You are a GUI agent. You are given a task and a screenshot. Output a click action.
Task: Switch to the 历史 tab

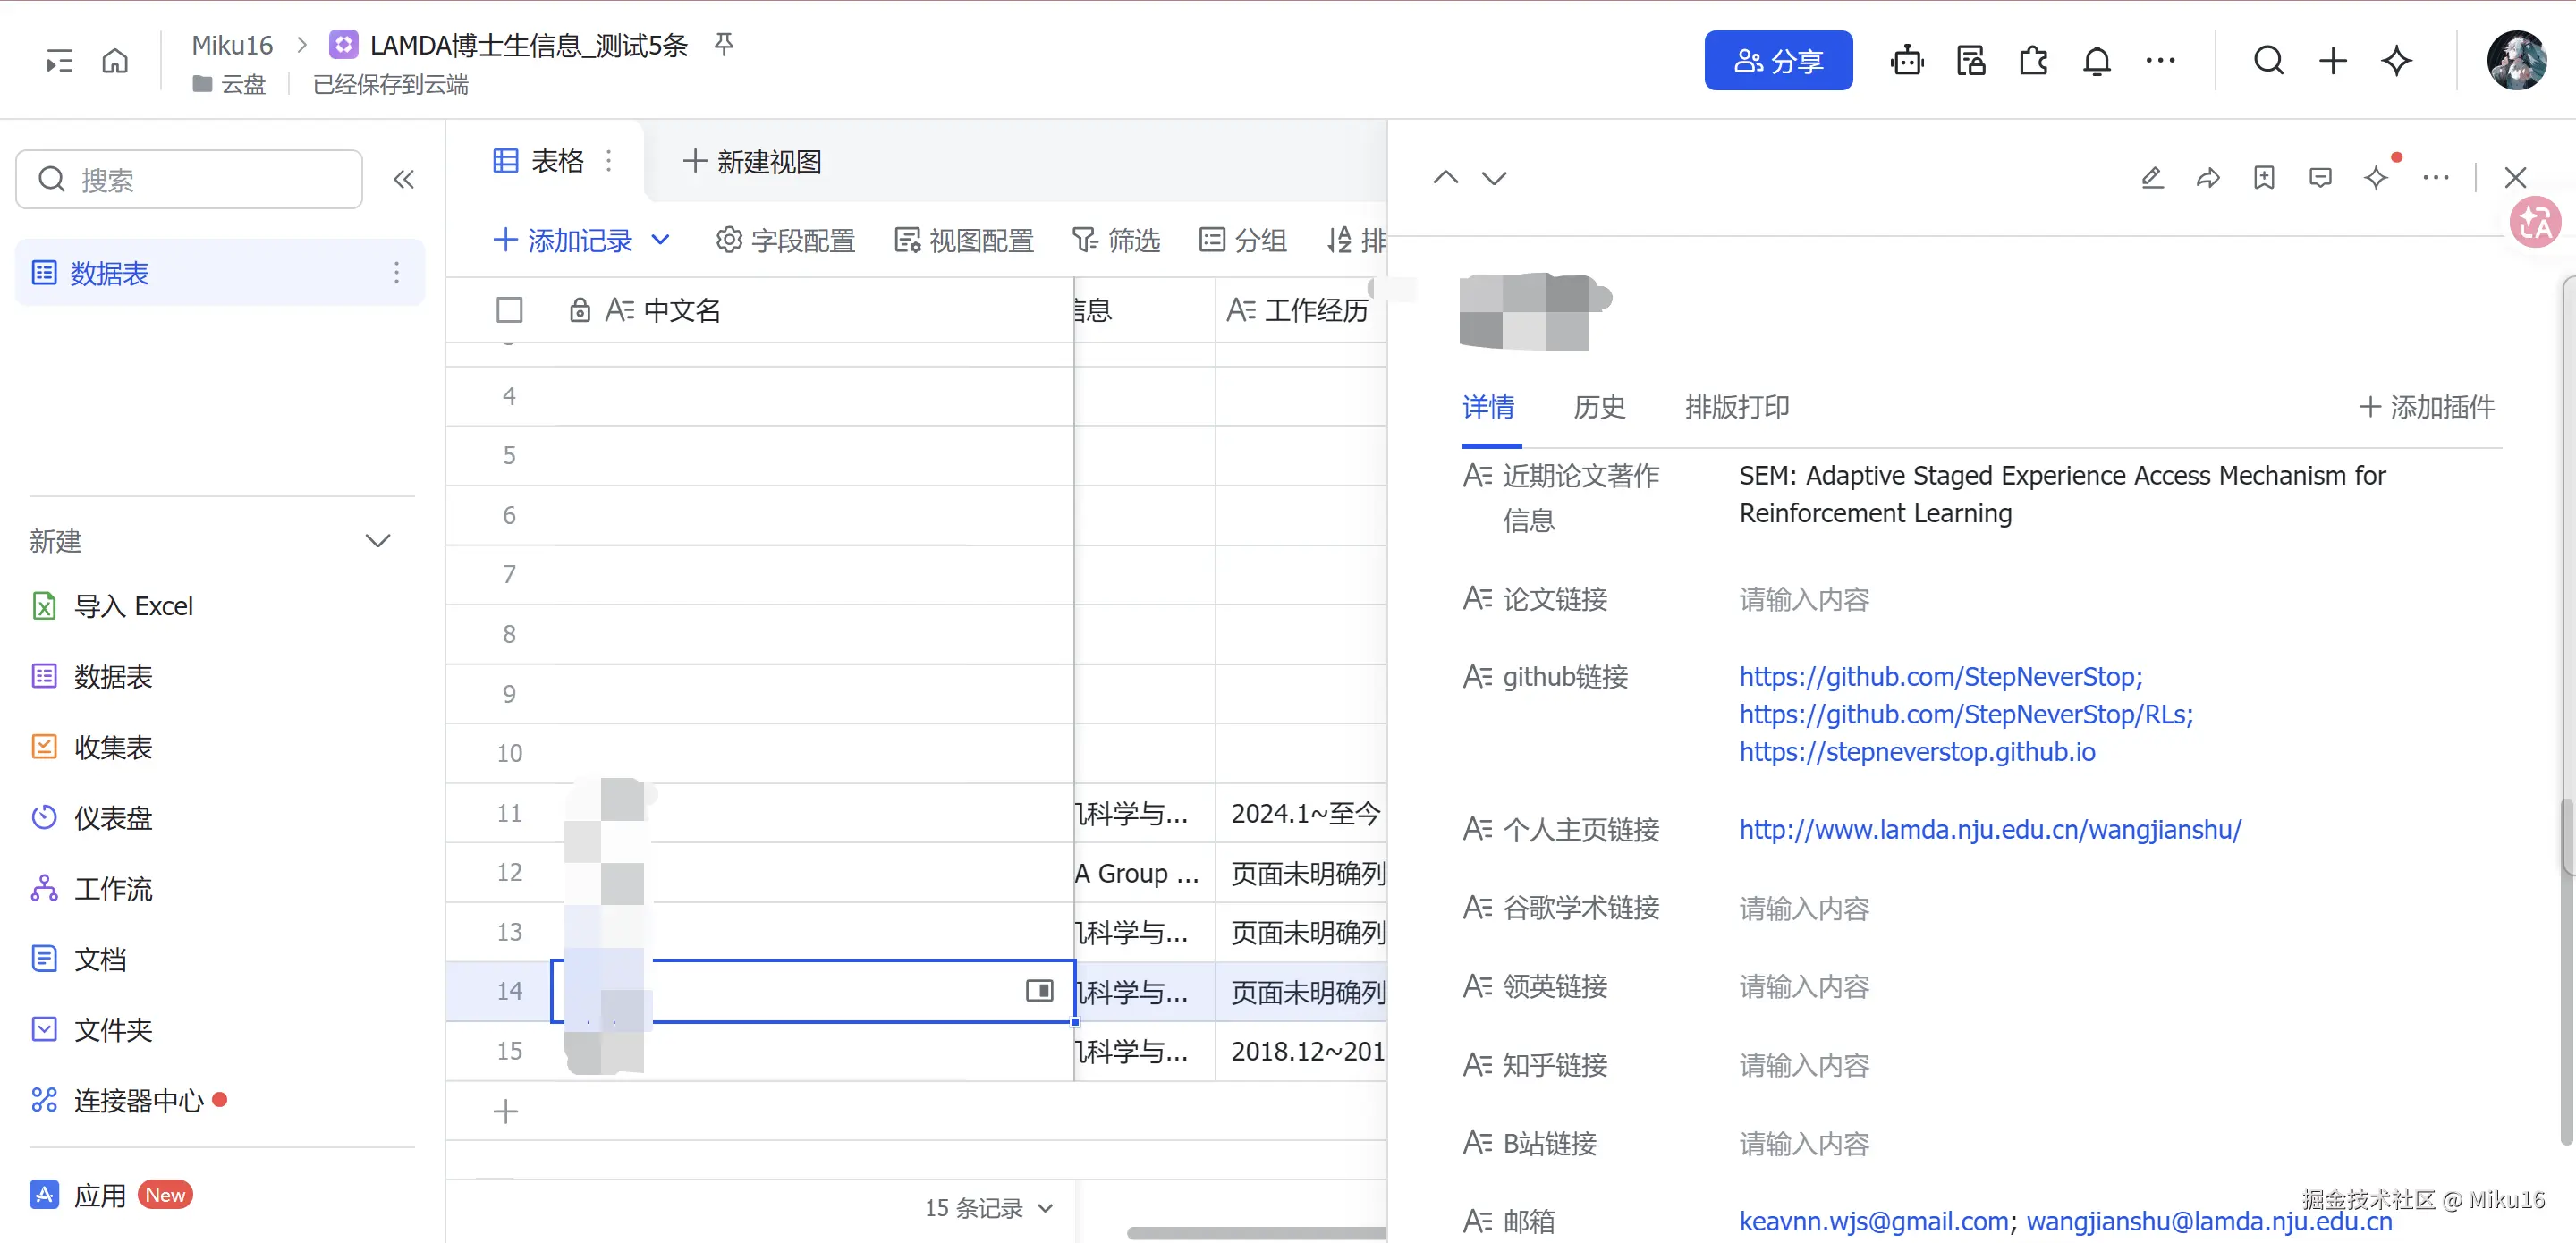(x=1598, y=407)
